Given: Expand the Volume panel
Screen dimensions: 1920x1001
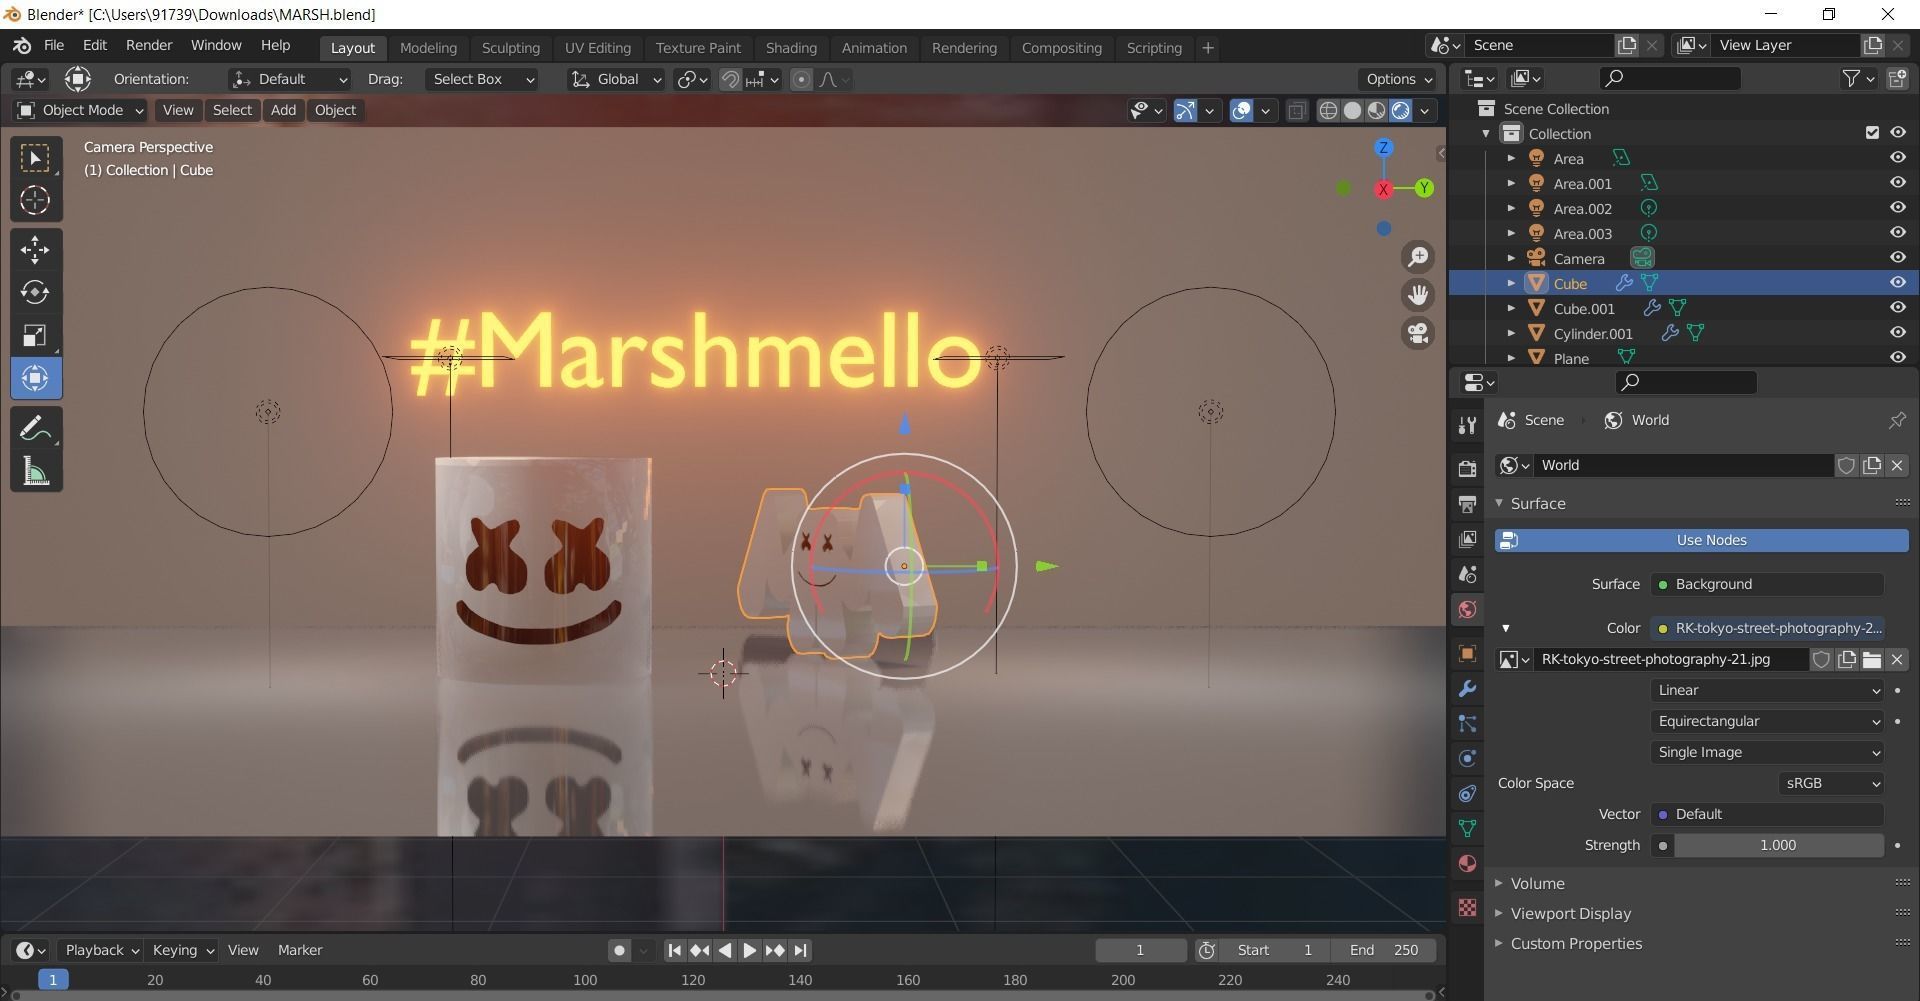Looking at the screenshot, I should tap(1537, 883).
